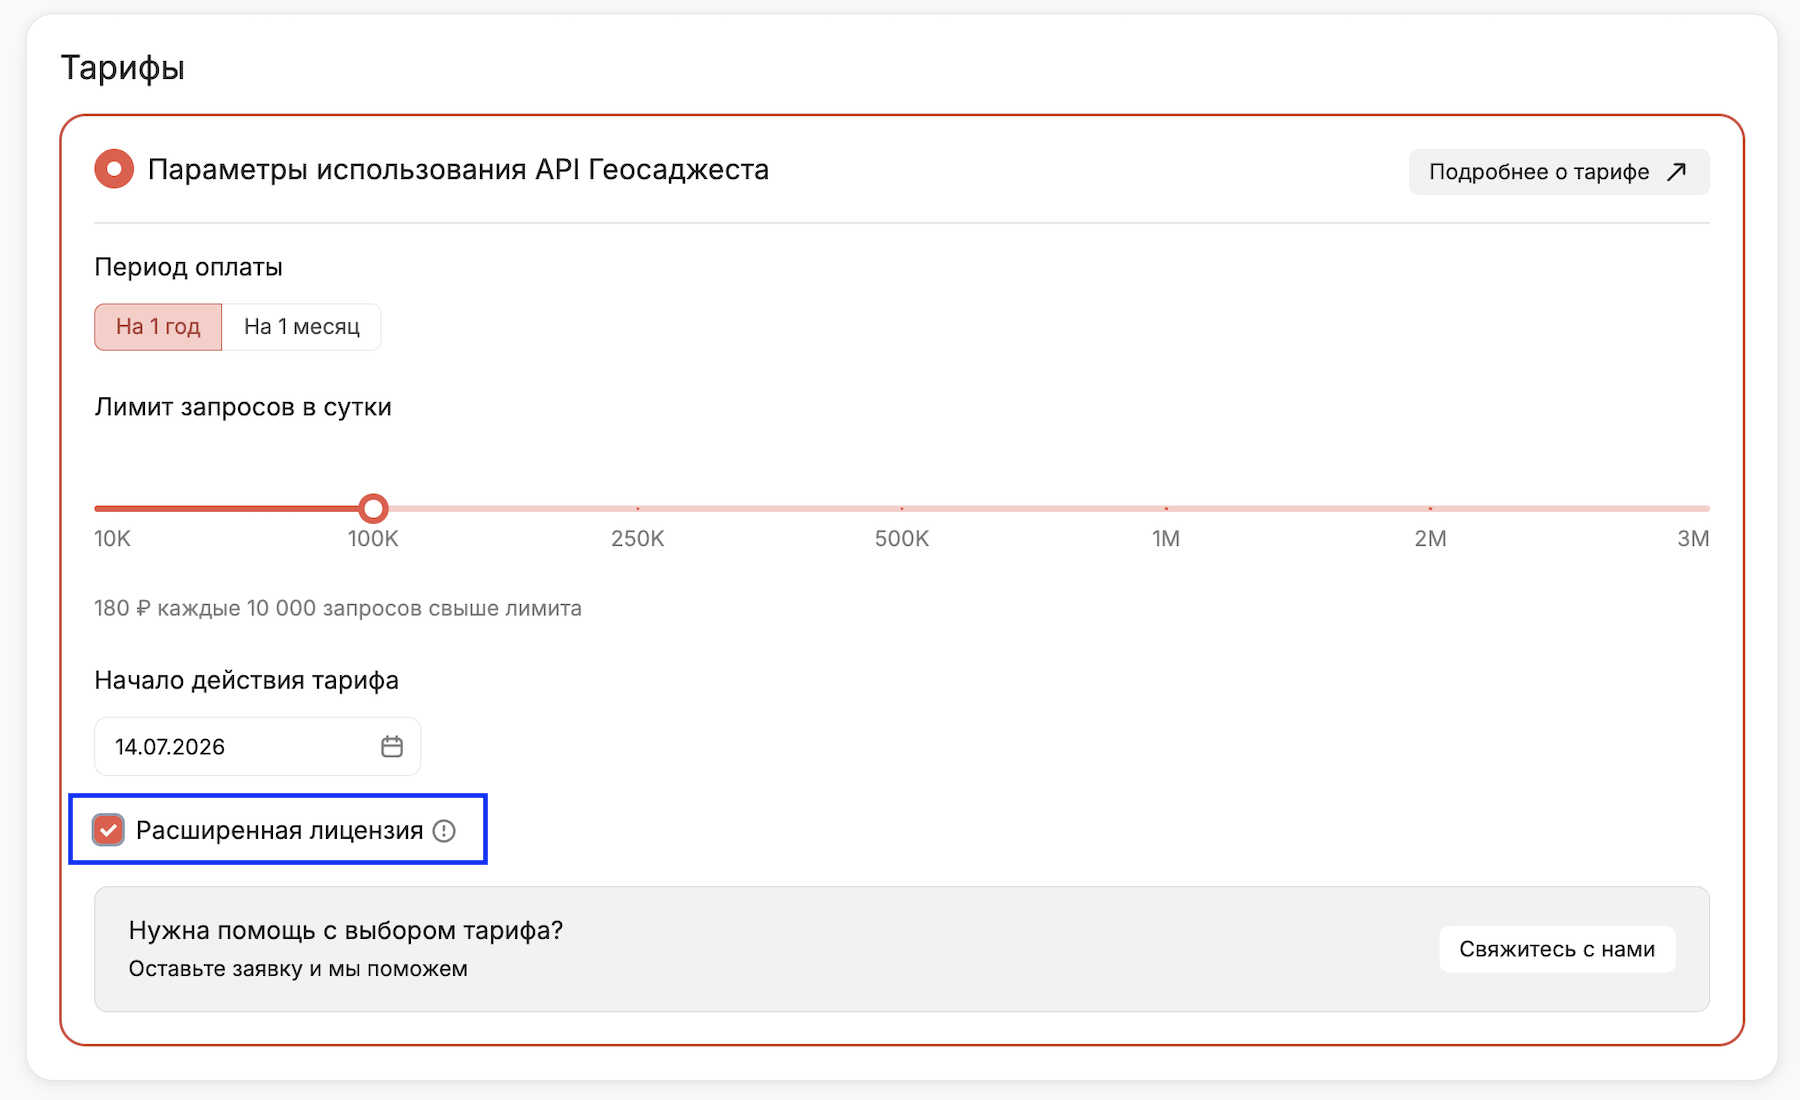Click the slider handle at 100K
The image size is (1800, 1100).
[373, 508]
